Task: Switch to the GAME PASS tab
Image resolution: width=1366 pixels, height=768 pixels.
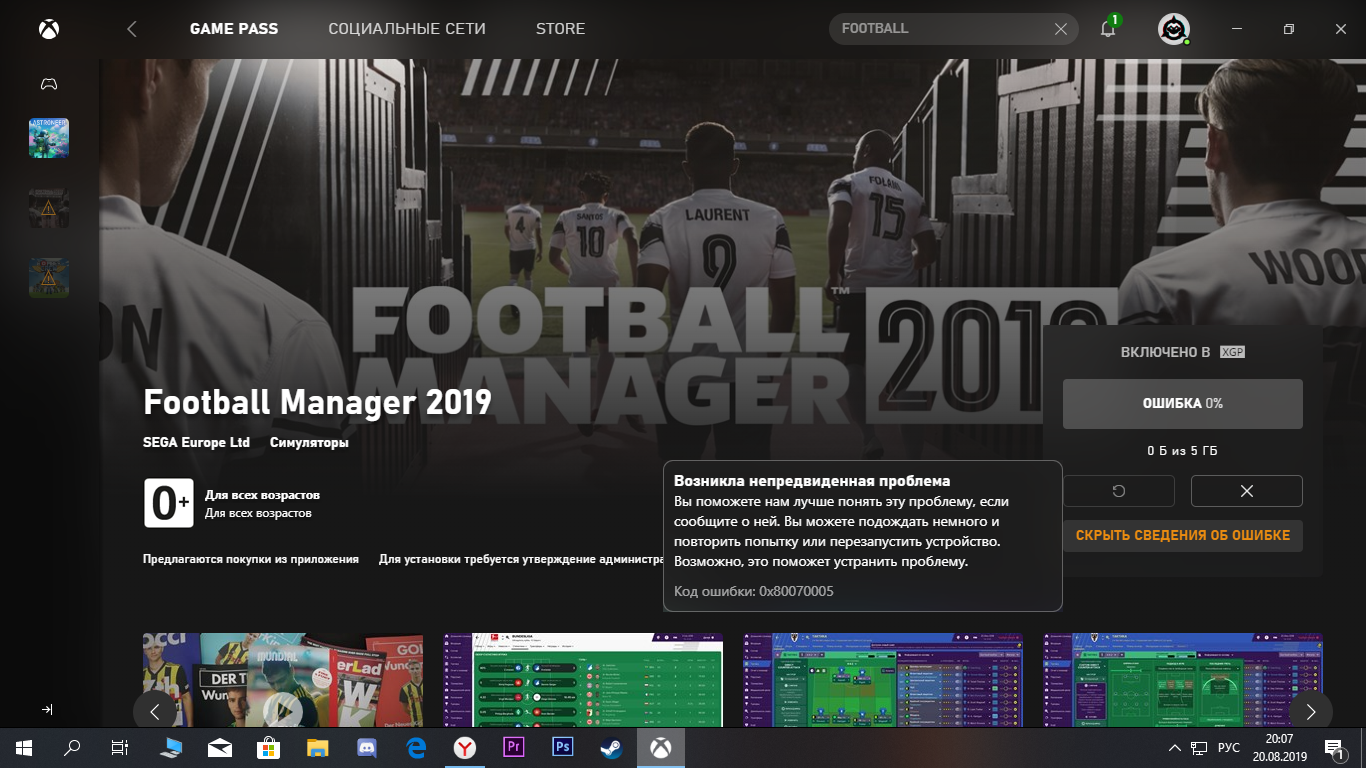Action: pos(234,29)
